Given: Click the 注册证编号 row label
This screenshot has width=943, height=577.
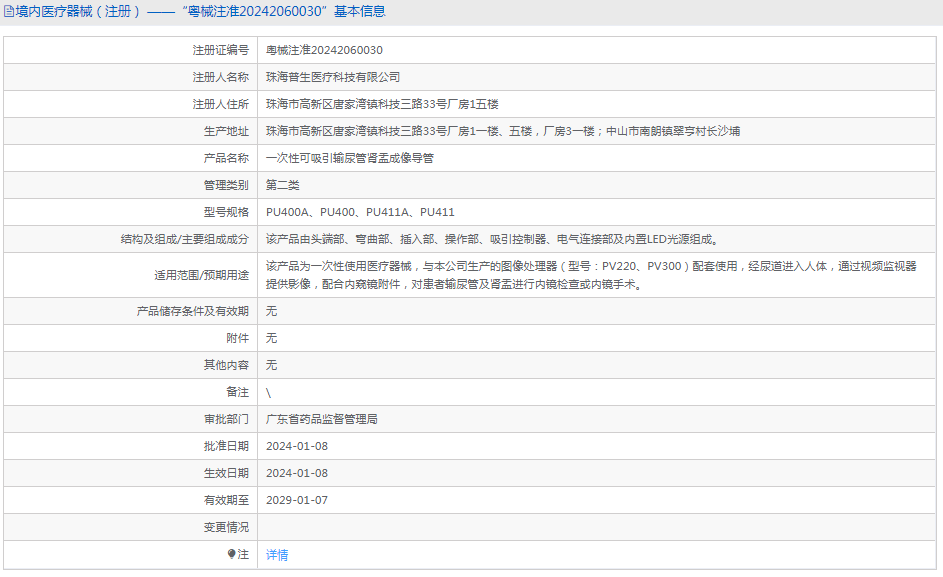Looking at the screenshot, I should click(x=220, y=50).
